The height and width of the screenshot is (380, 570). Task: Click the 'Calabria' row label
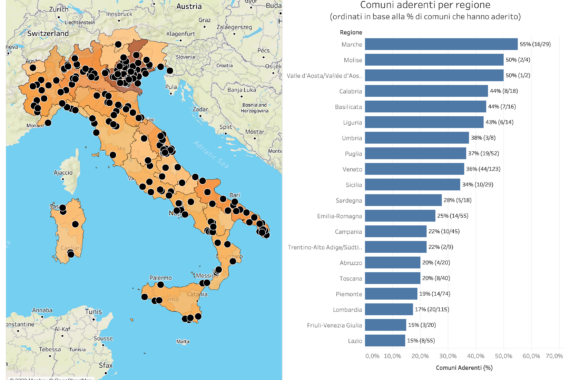(350, 91)
